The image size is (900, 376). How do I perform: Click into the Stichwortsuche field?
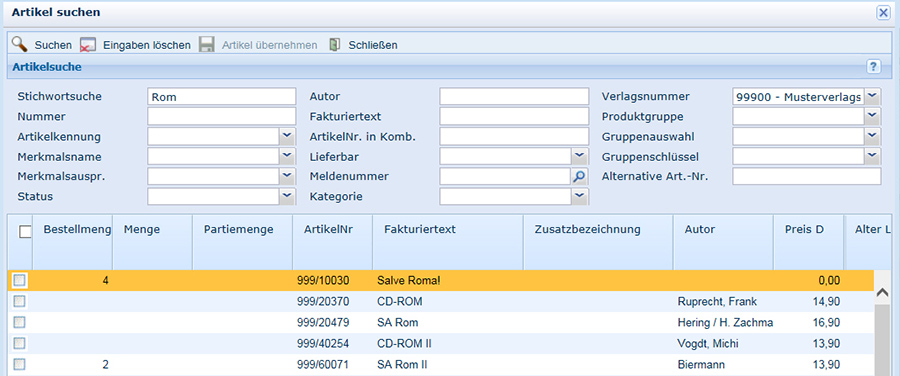(x=222, y=96)
